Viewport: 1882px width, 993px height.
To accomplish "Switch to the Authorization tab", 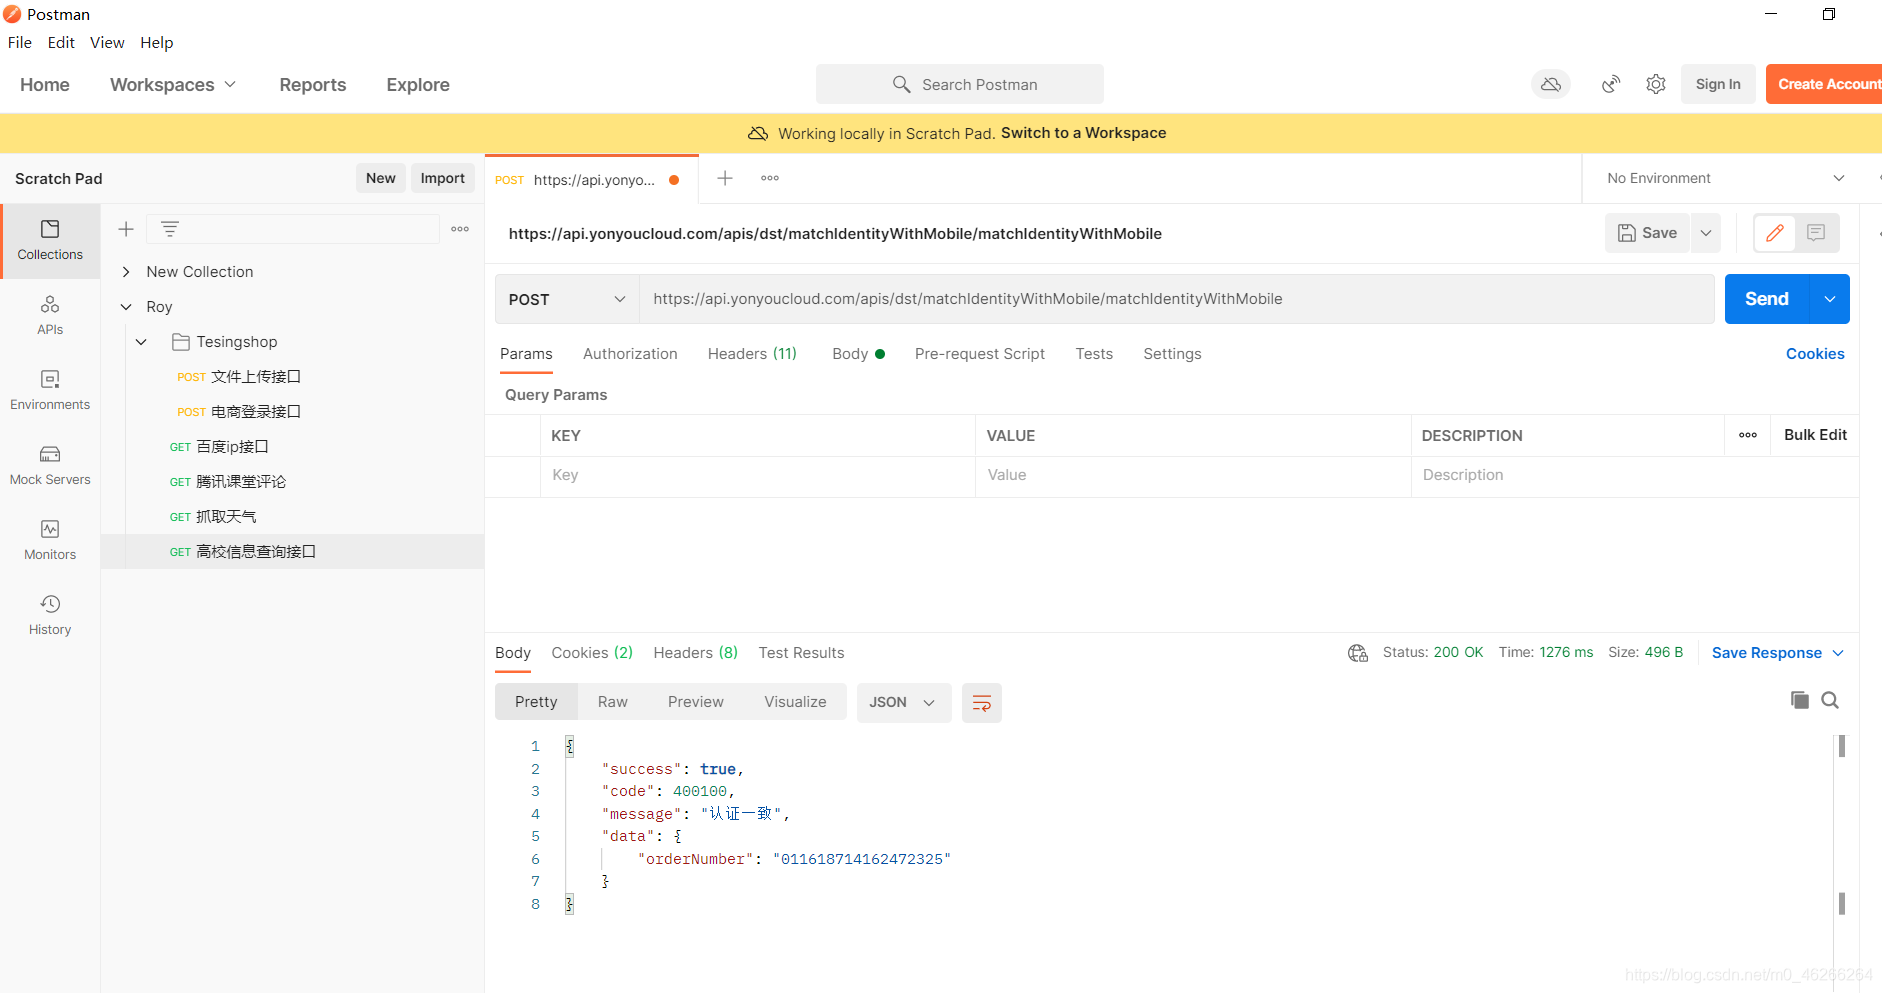I will [x=630, y=354].
